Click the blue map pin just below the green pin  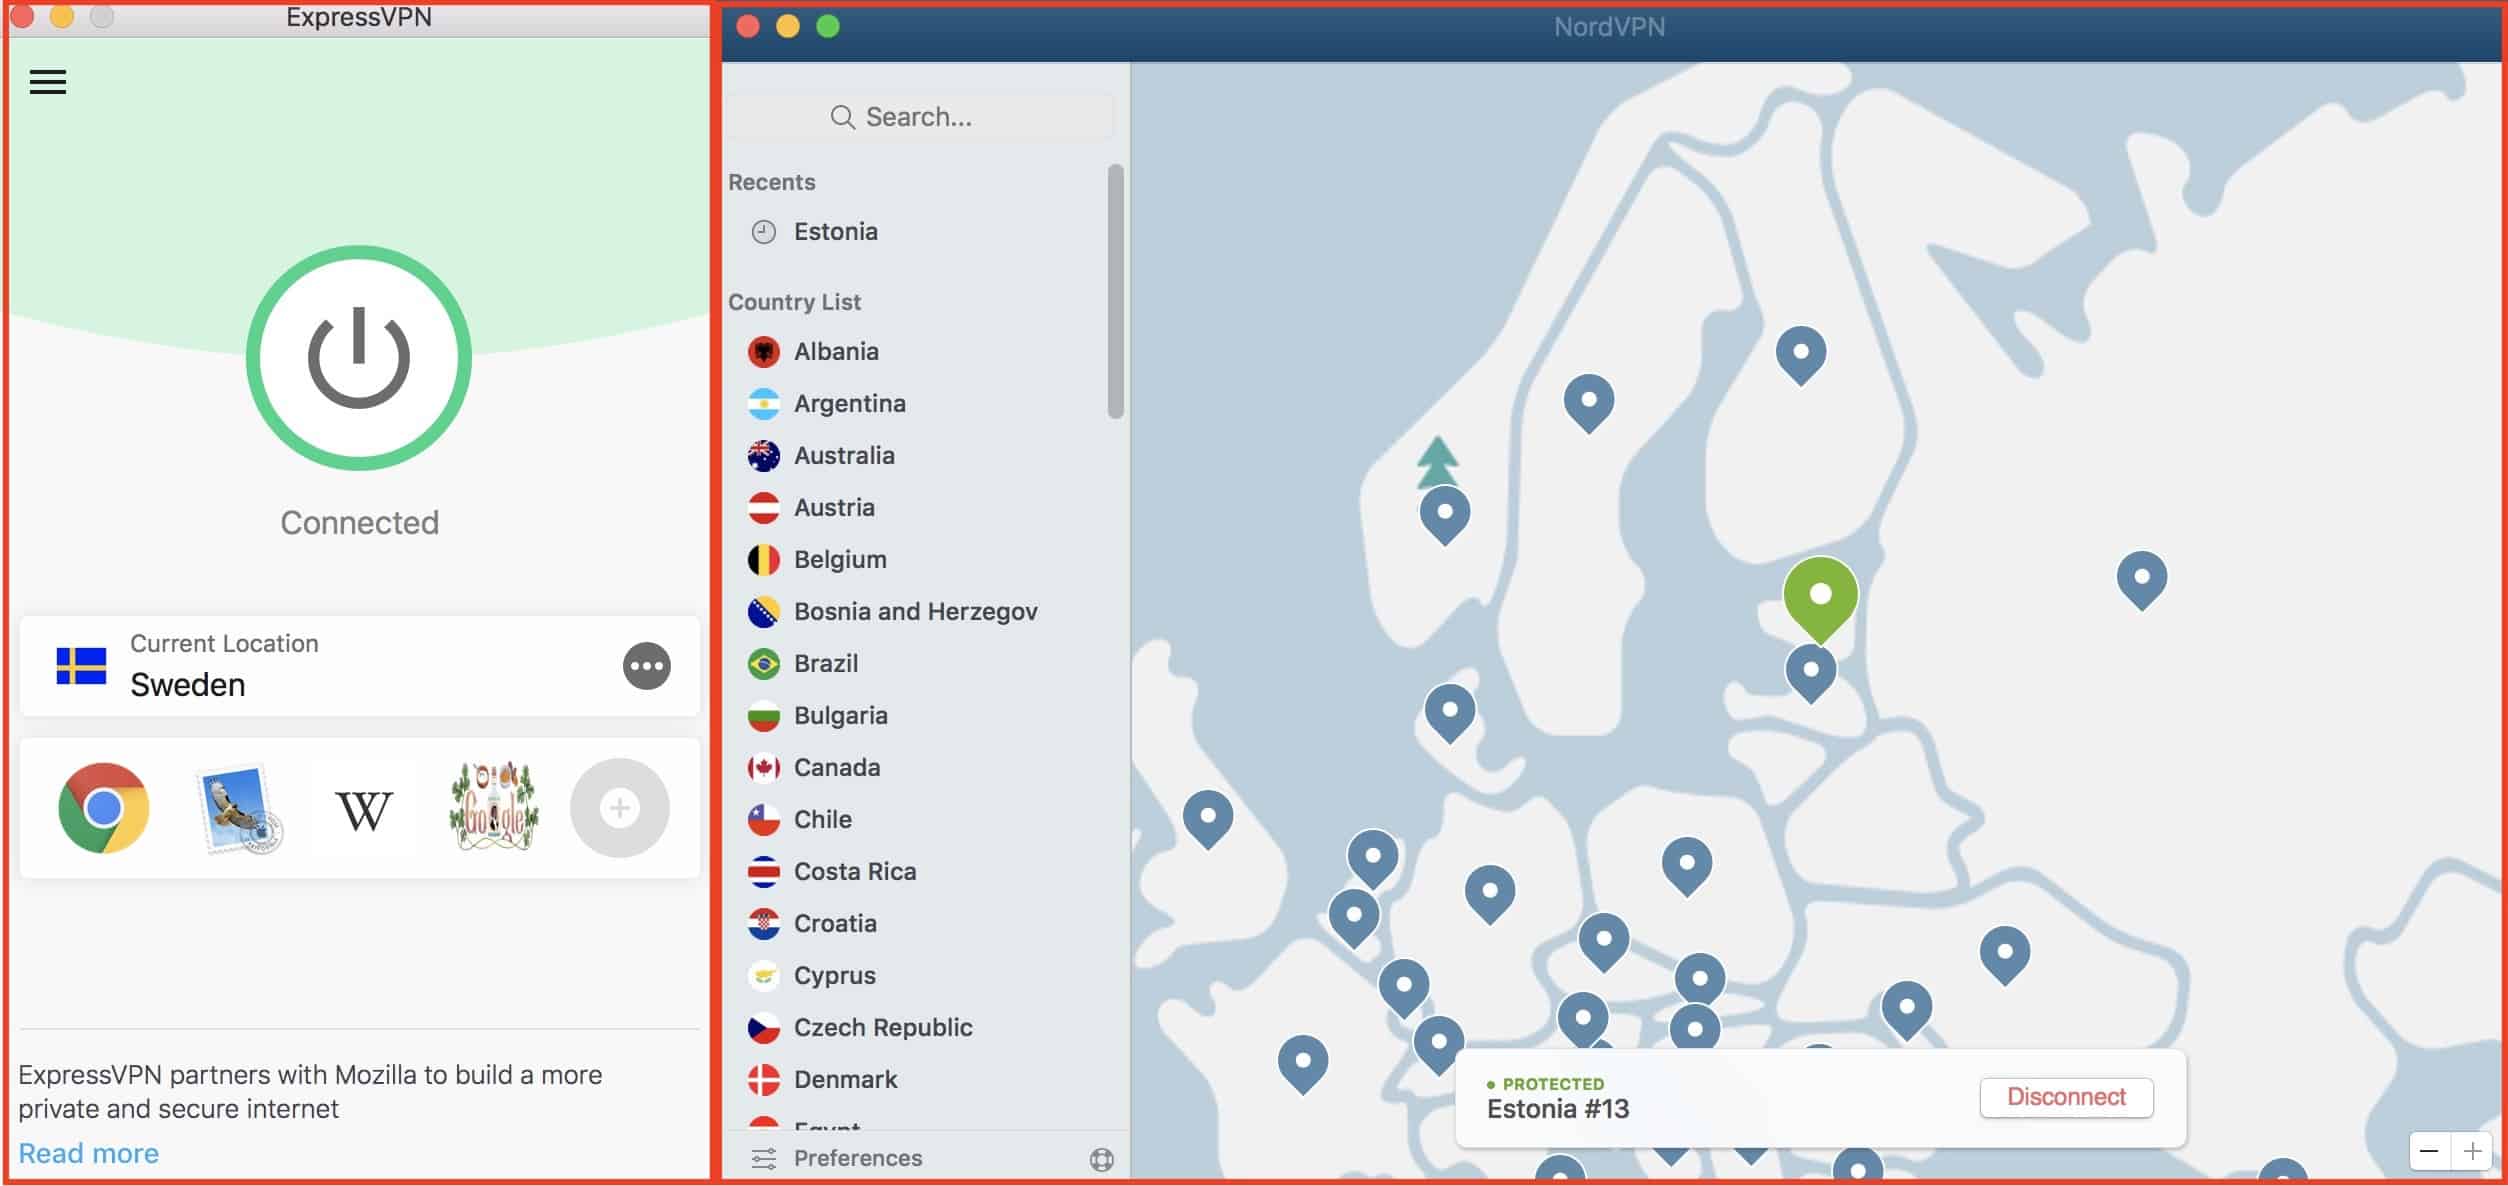click(x=1810, y=672)
